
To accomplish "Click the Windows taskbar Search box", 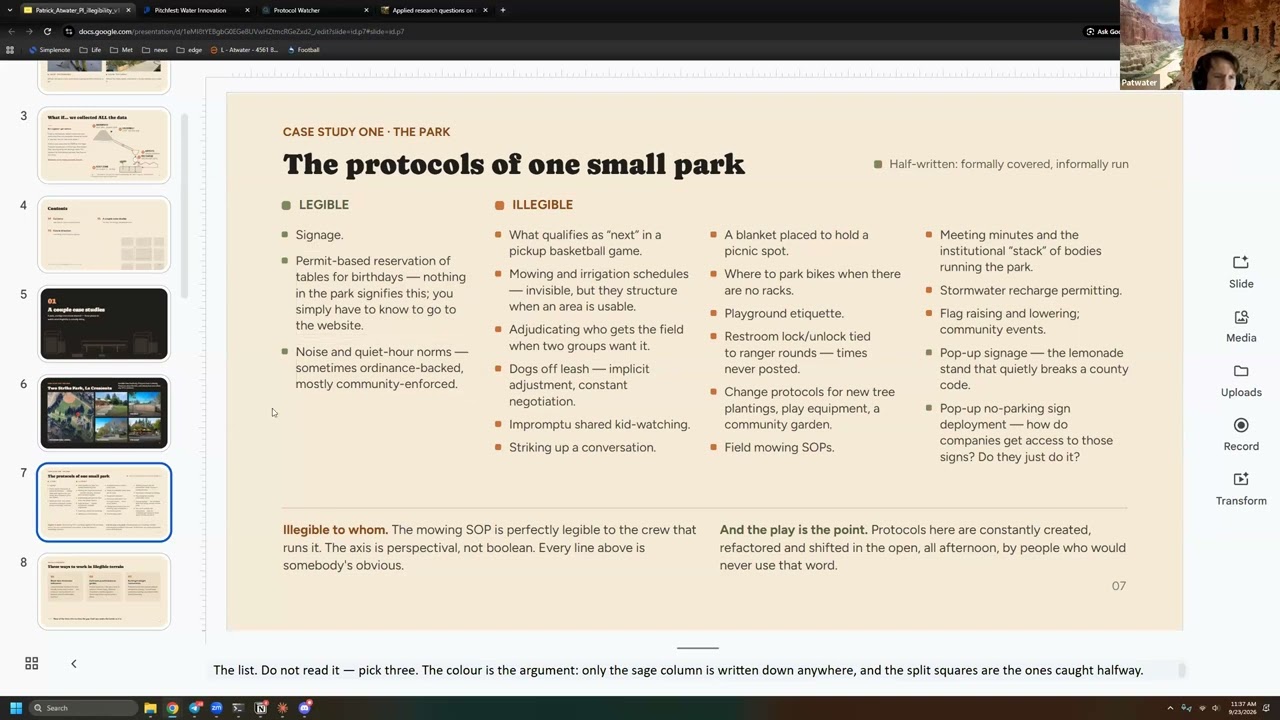I will point(84,708).
